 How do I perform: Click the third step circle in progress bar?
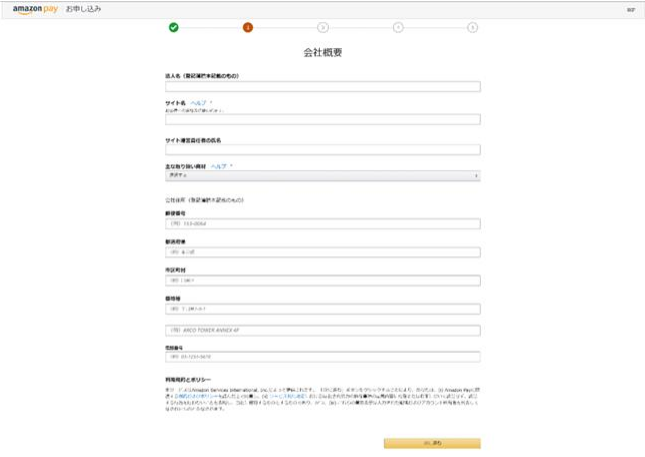pos(323,28)
